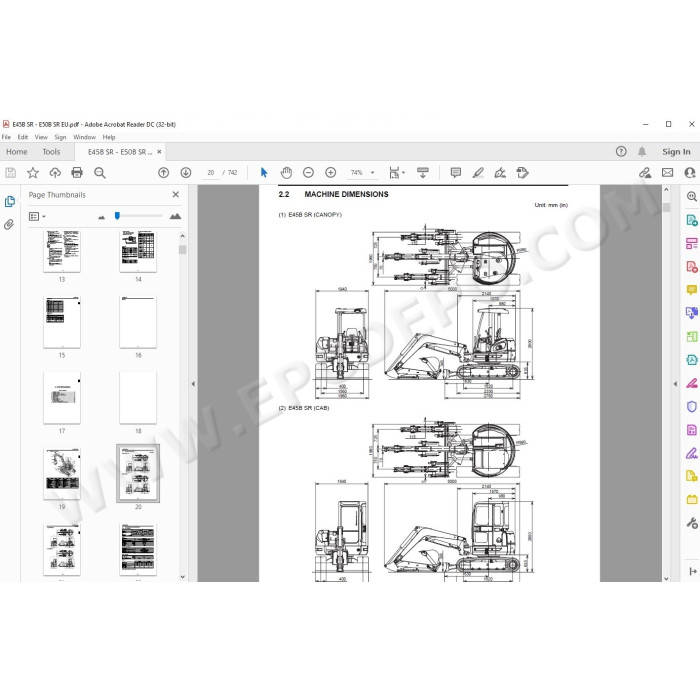The width and height of the screenshot is (700, 700).
Task: Adjust the thumbnail size slider handle
Action: 117,216
